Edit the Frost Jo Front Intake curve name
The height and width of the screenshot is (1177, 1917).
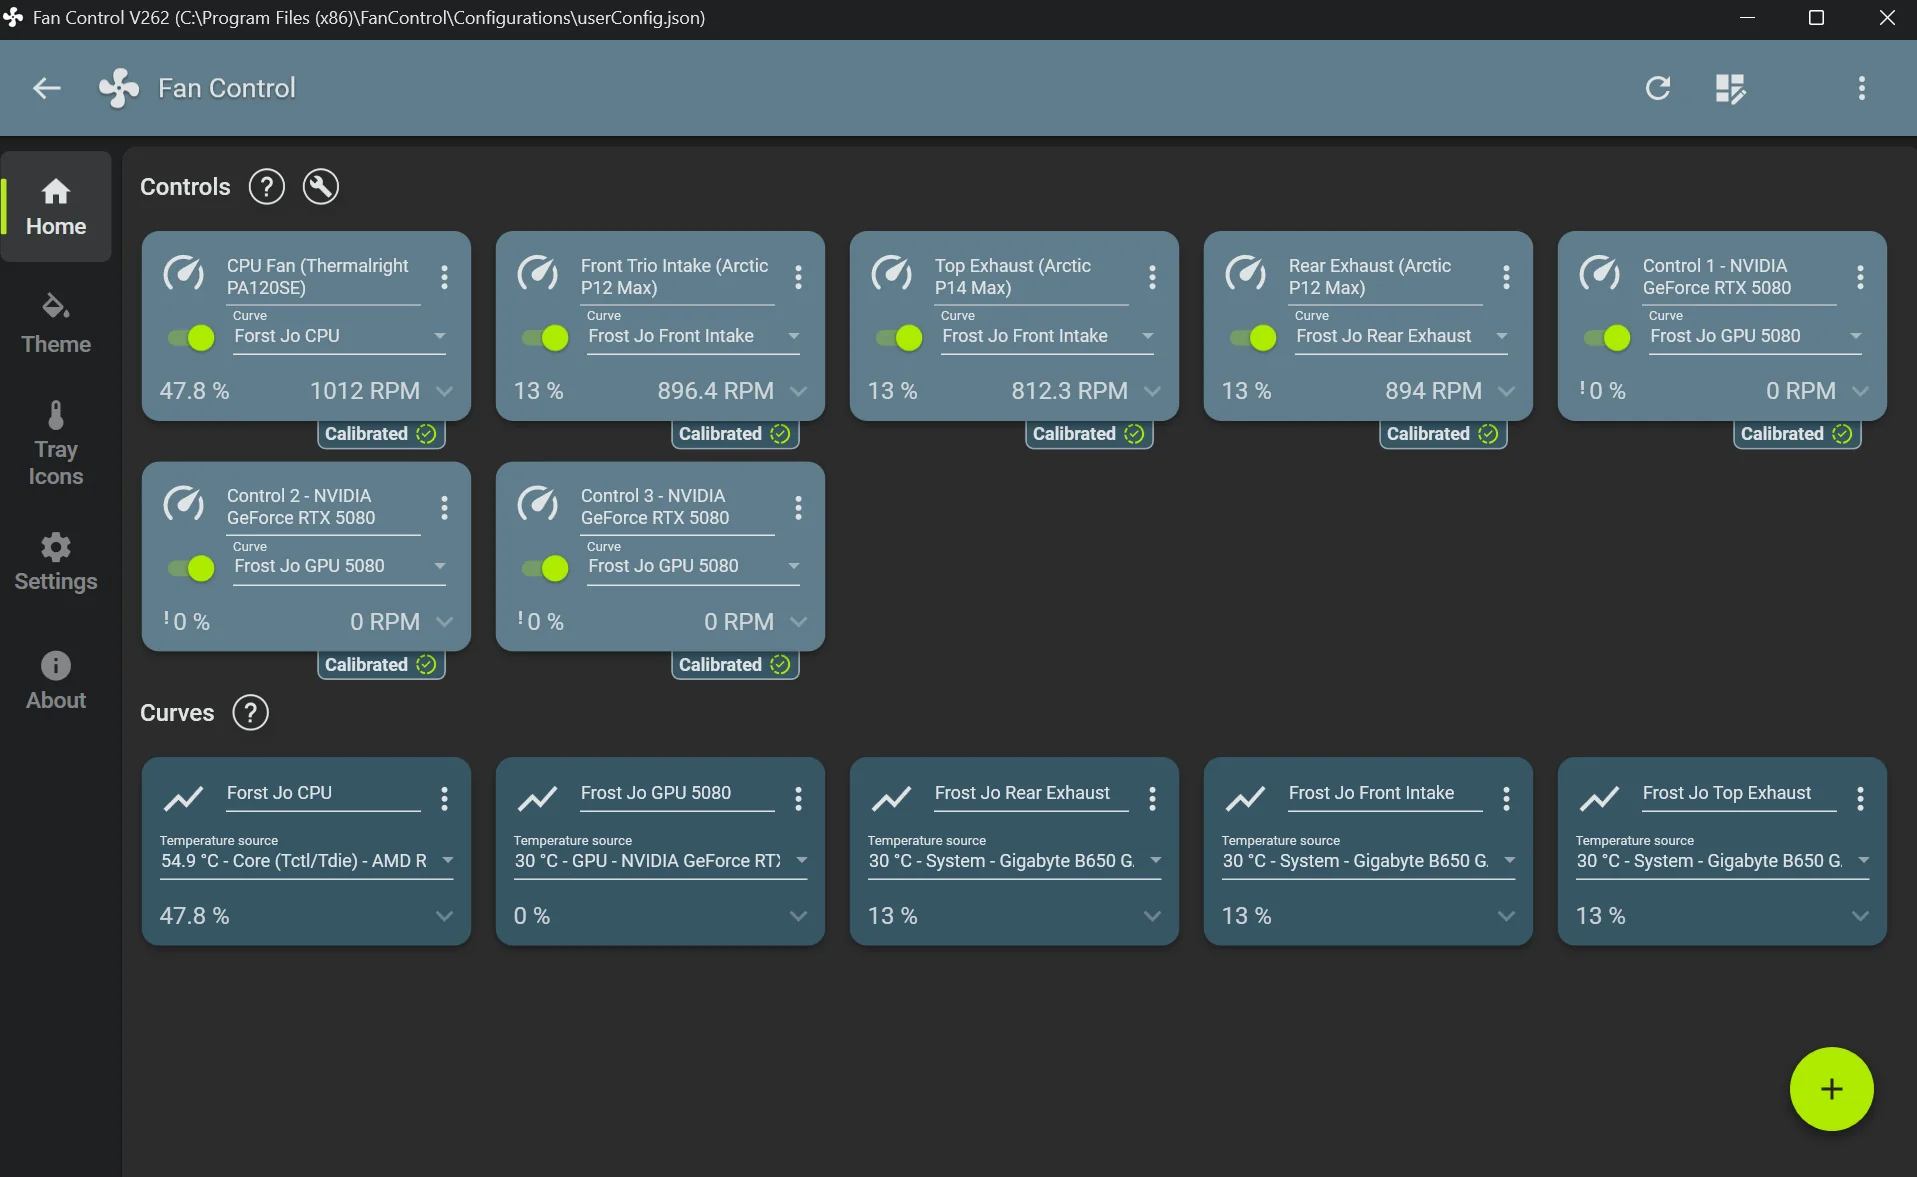[x=1385, y=794]
